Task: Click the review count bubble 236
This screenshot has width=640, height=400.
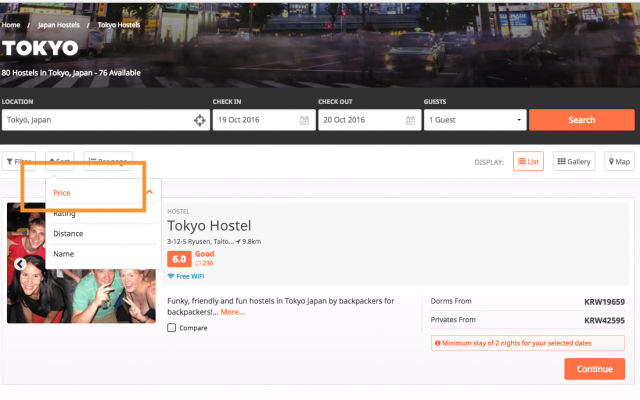Action: pyautogui.click(x=207, y=263)
